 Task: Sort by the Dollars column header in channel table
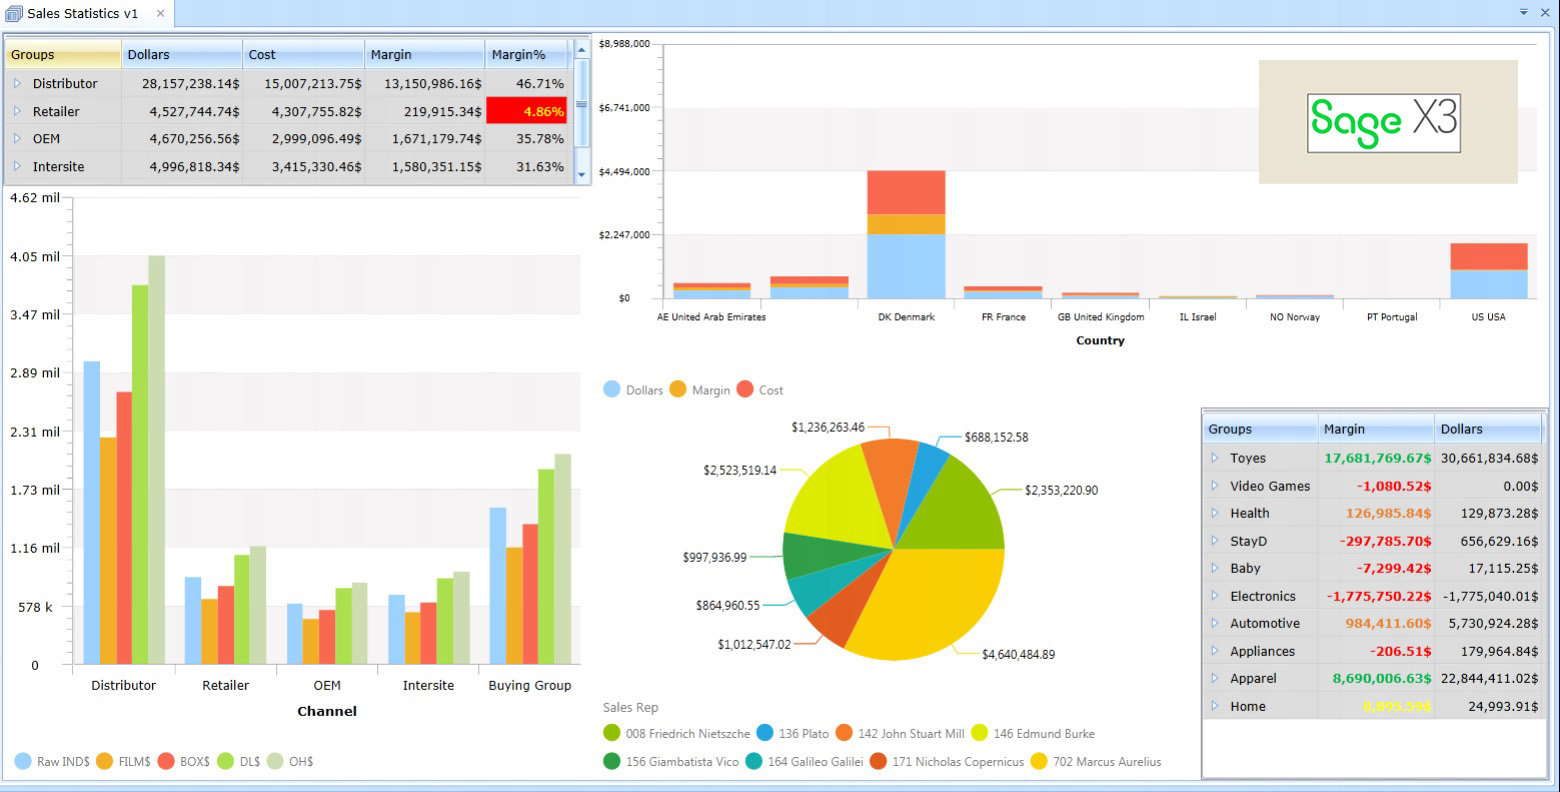click(181, 55)
